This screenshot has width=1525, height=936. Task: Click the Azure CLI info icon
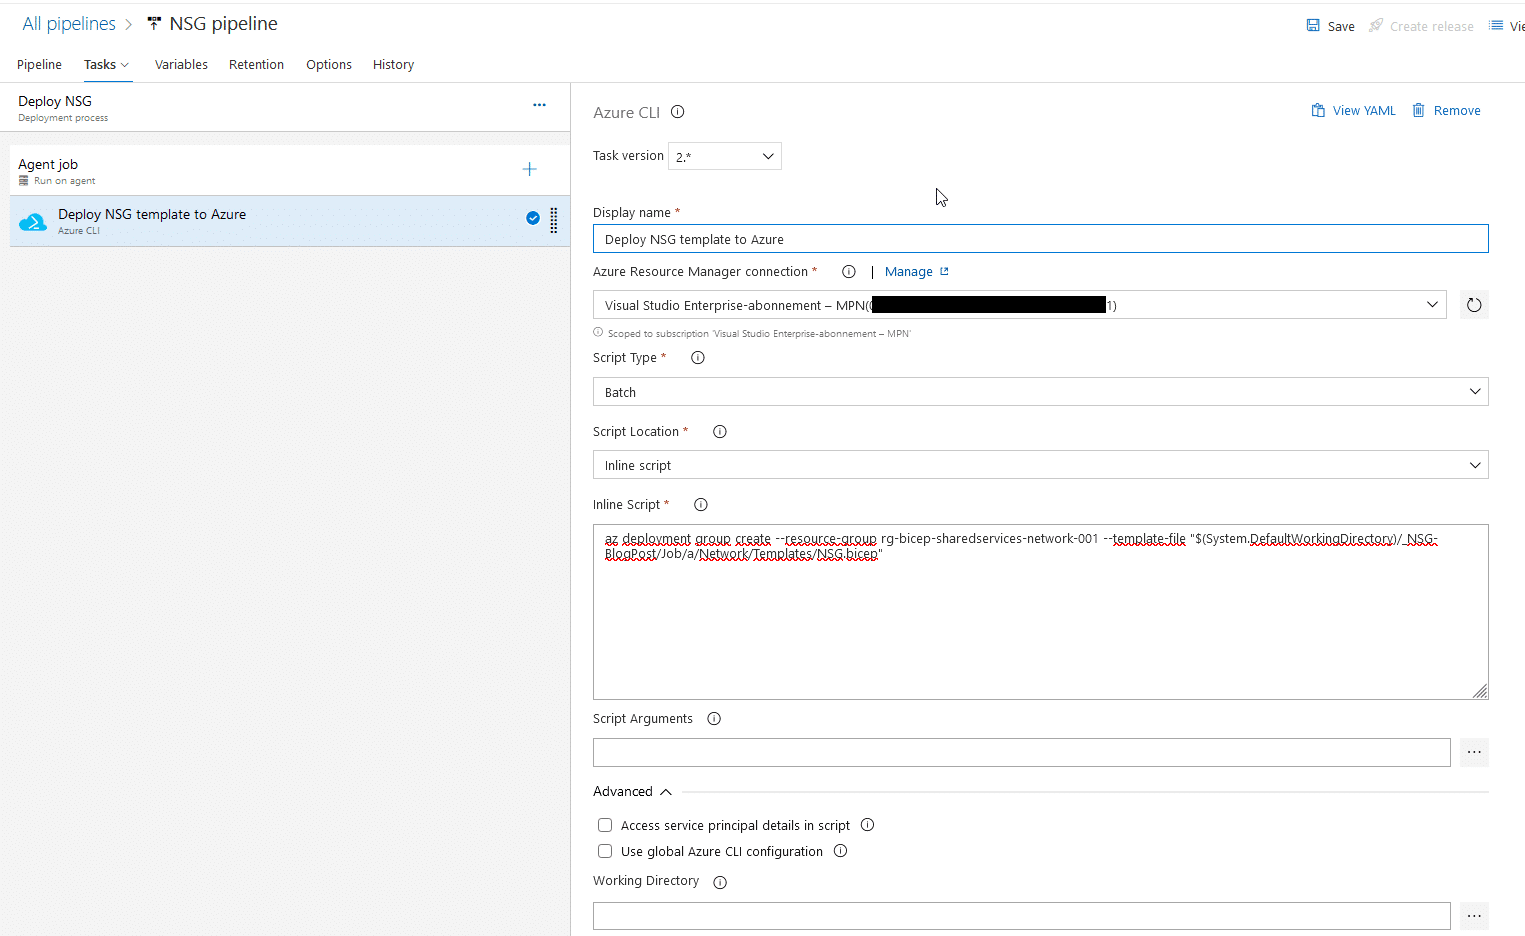pyautogui.click(x=678, y=112)
